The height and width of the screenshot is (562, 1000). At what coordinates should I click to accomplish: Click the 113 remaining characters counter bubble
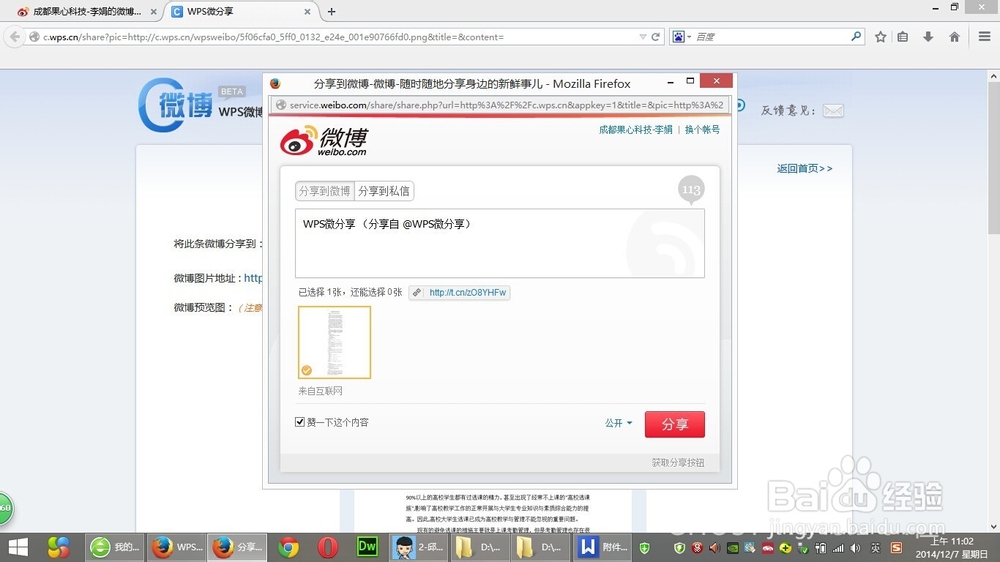coord(691,189)
